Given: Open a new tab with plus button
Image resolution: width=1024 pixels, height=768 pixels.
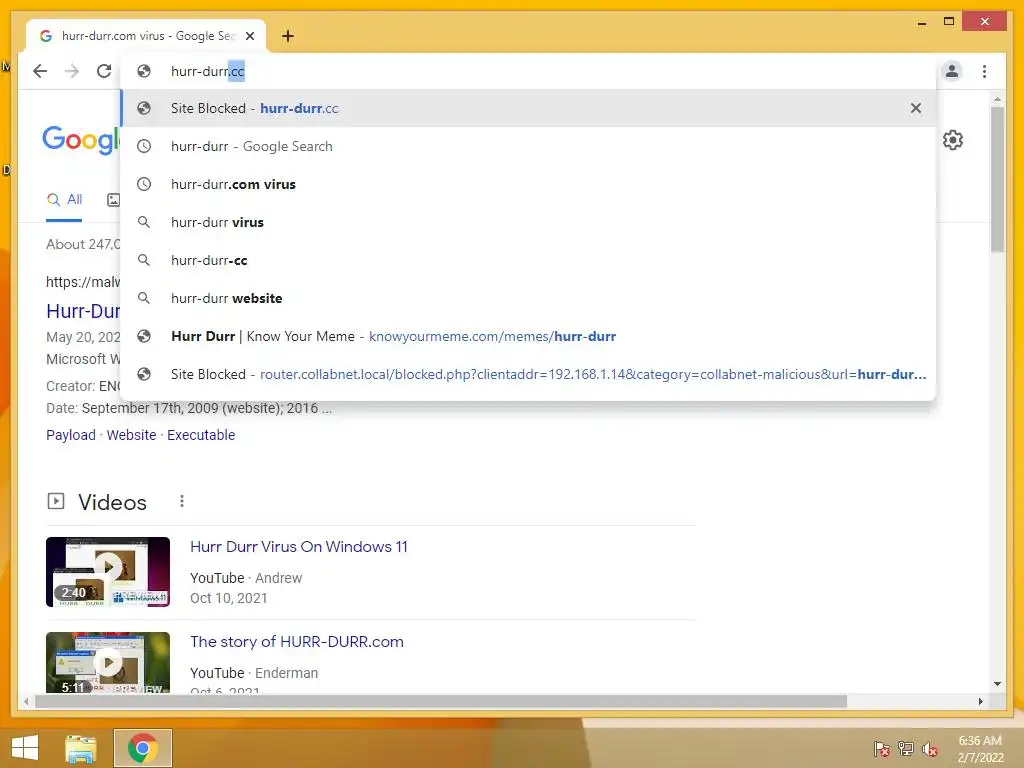Looking at the screenshot, I should tap(288, 36).
